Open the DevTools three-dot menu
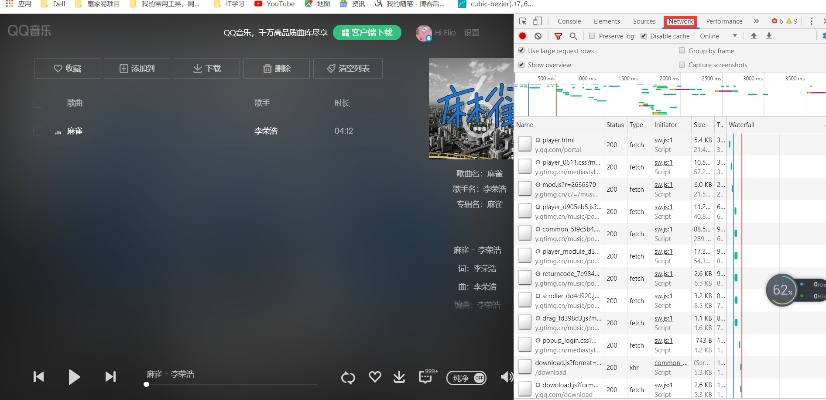The width and height of the screenshot is (826, 400). 812,21
